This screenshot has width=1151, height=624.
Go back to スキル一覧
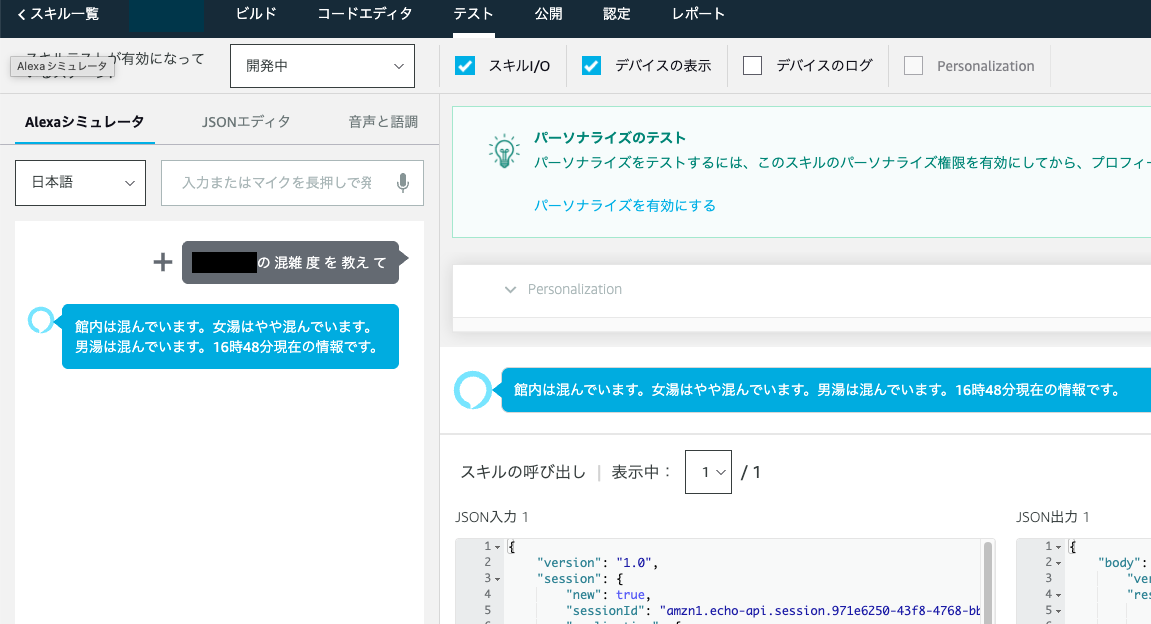58,14
